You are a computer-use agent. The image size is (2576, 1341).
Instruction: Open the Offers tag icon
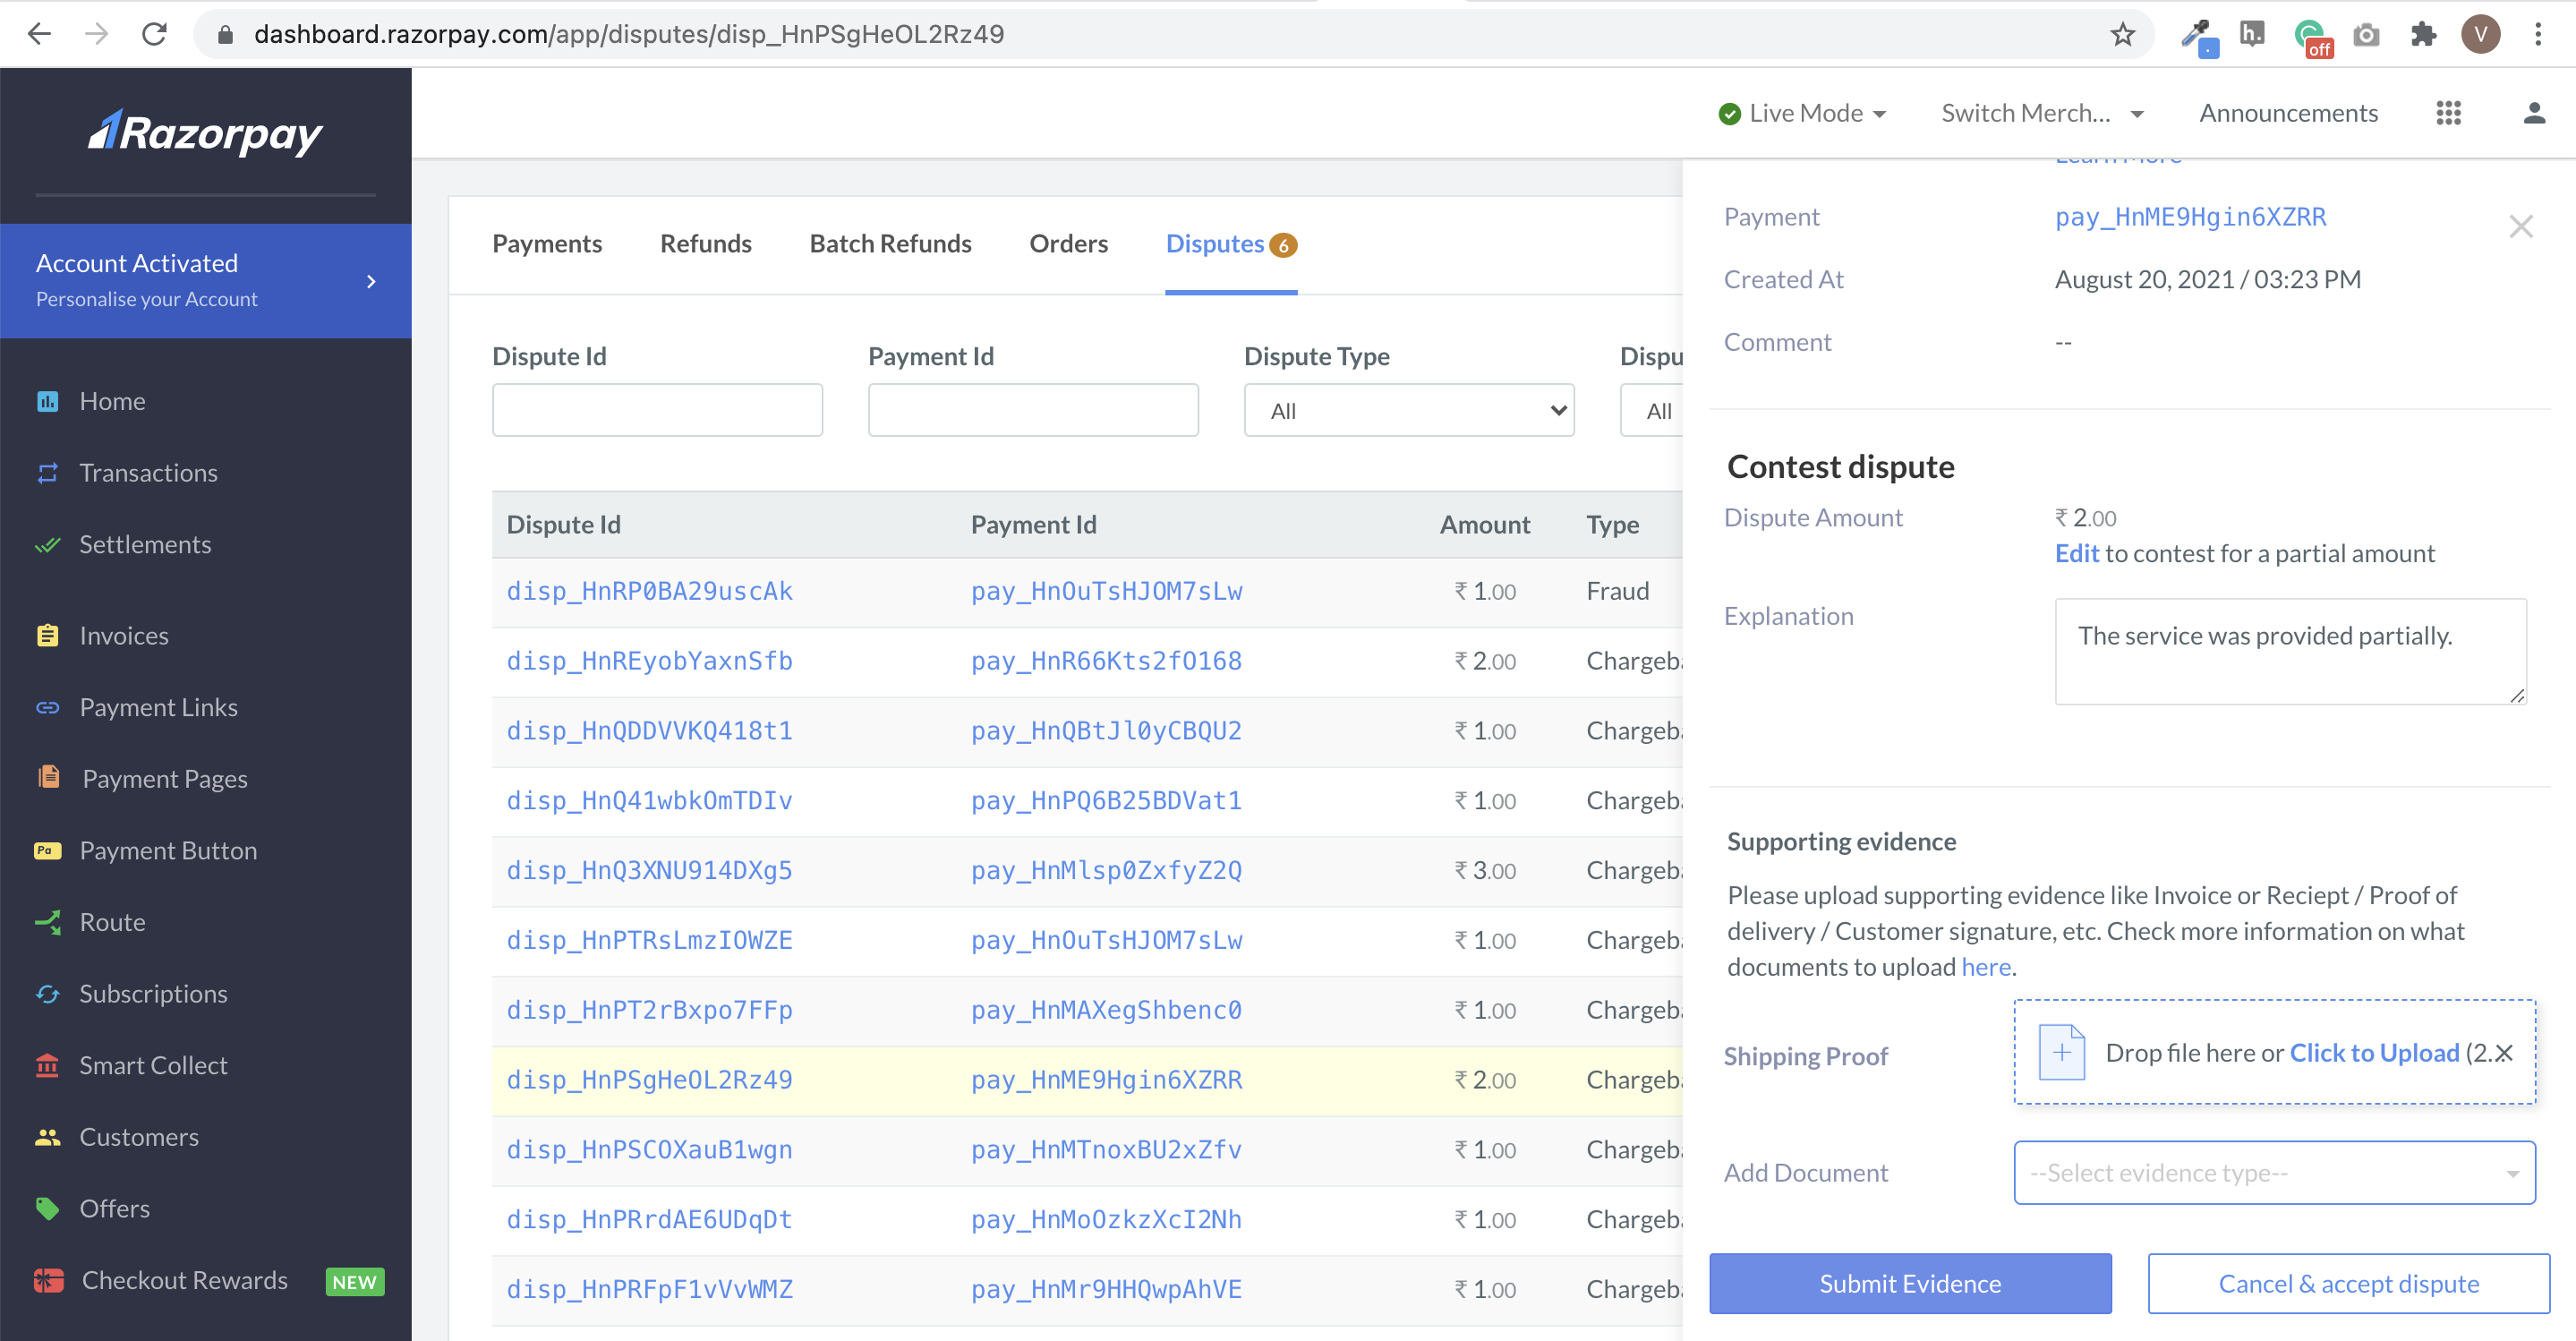tap(47, 1209)
